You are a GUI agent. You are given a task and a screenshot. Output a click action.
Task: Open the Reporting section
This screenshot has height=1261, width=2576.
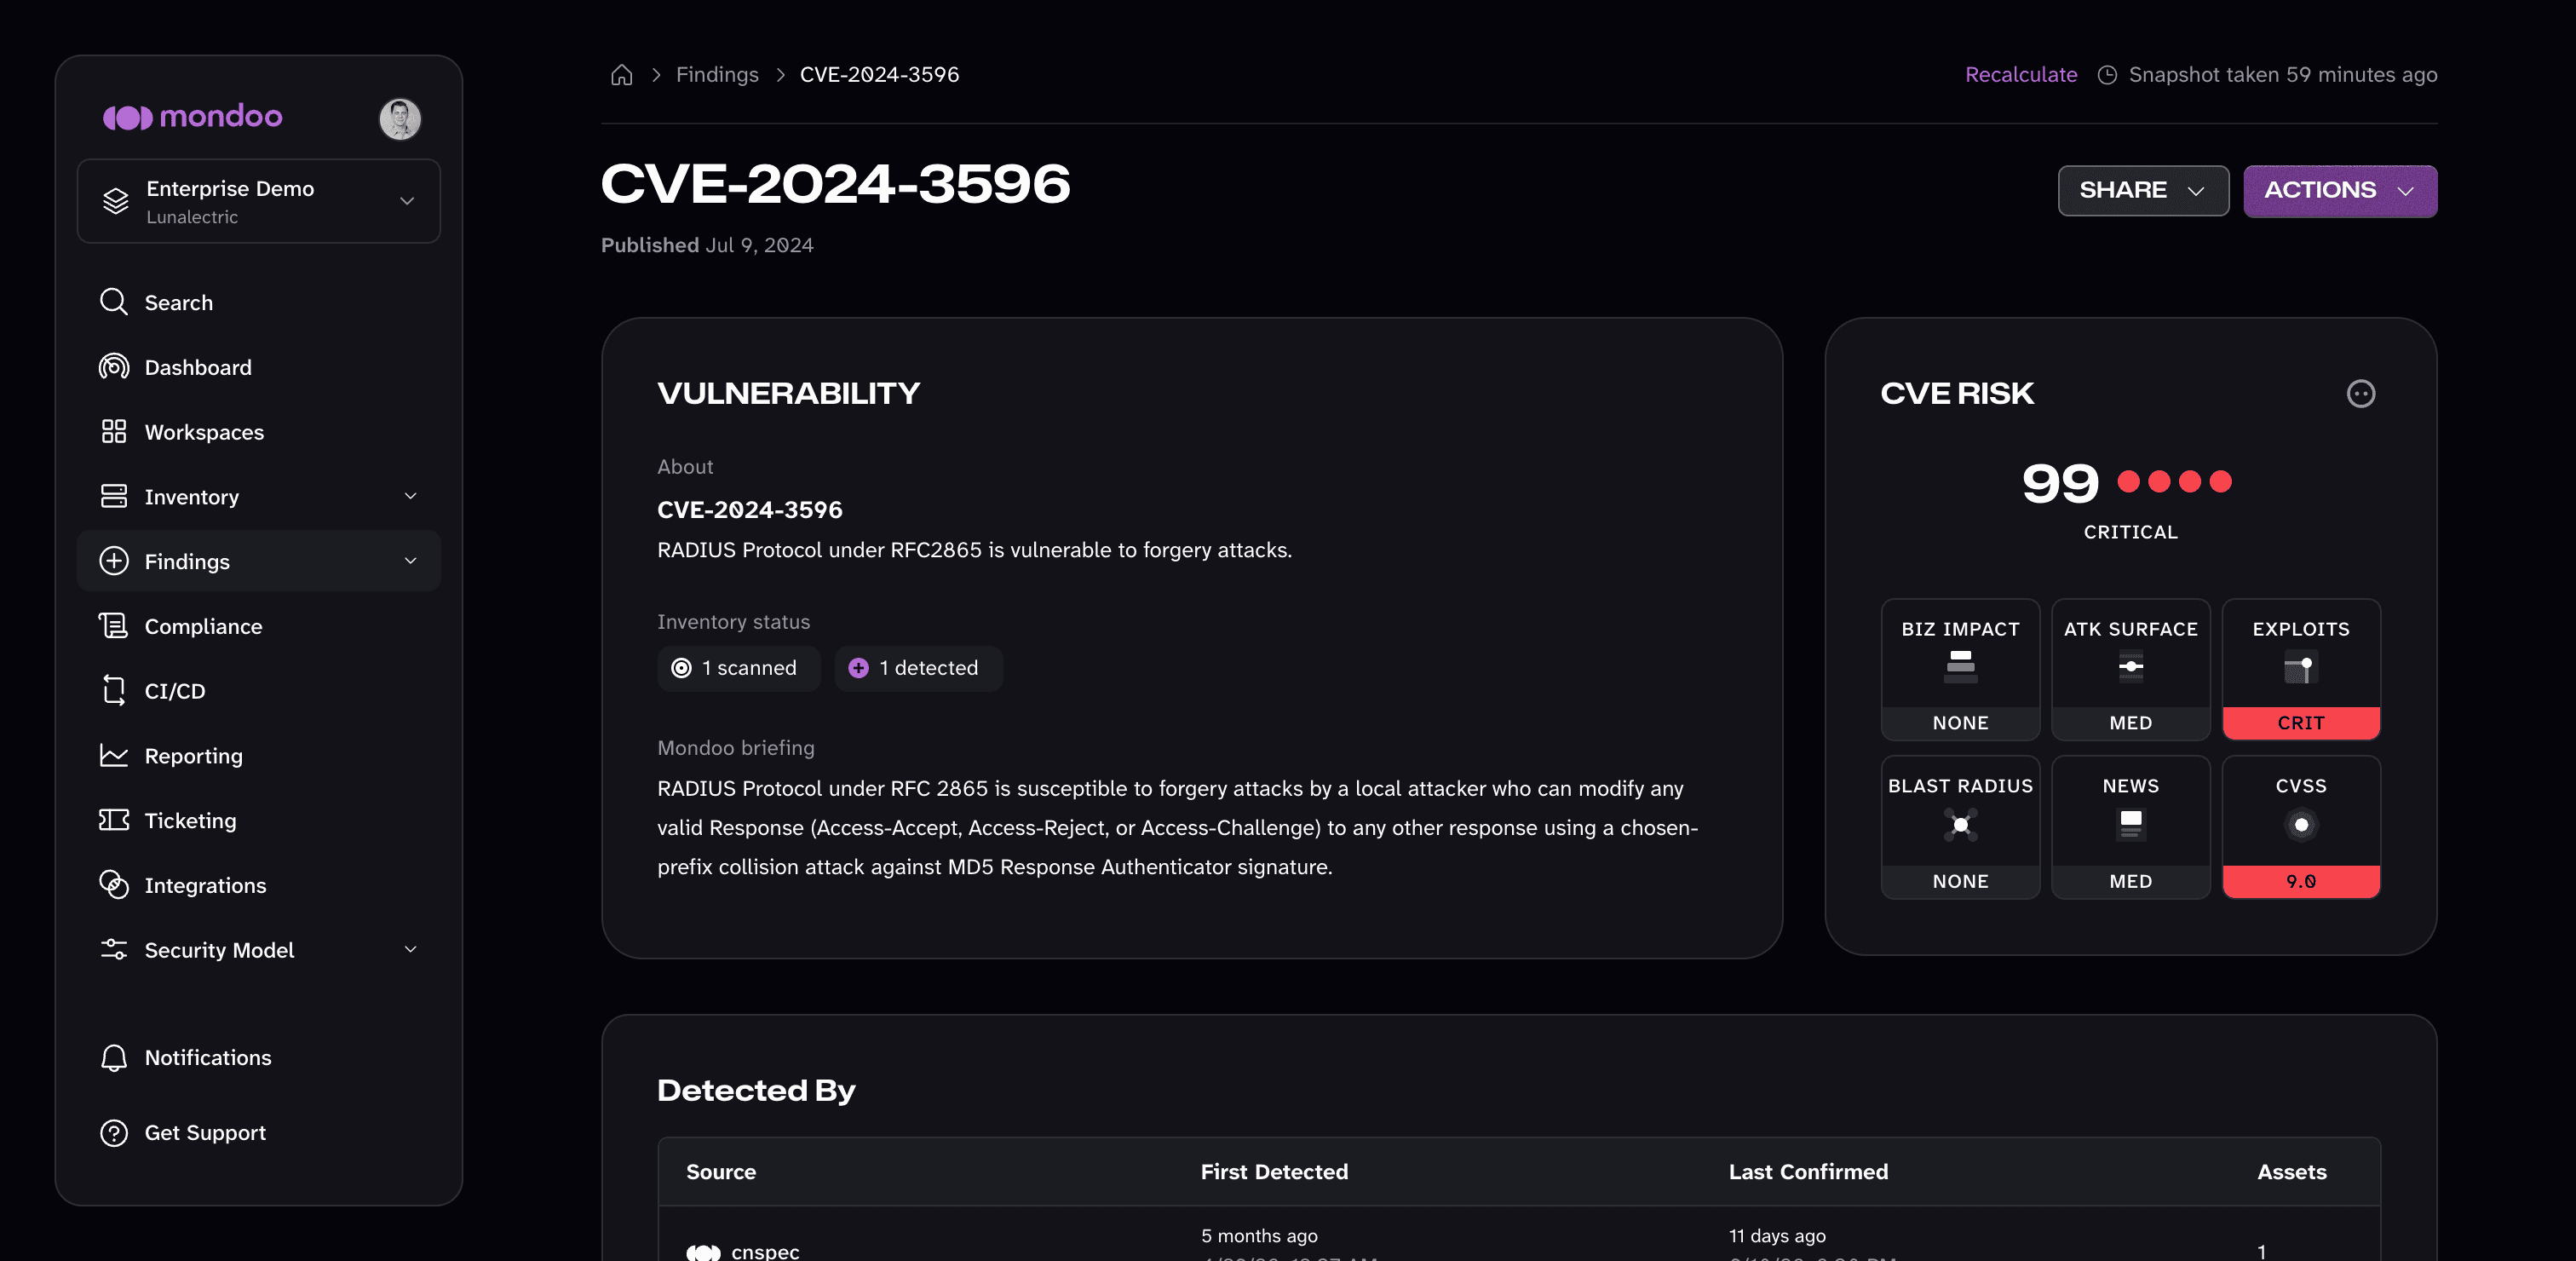259,756
